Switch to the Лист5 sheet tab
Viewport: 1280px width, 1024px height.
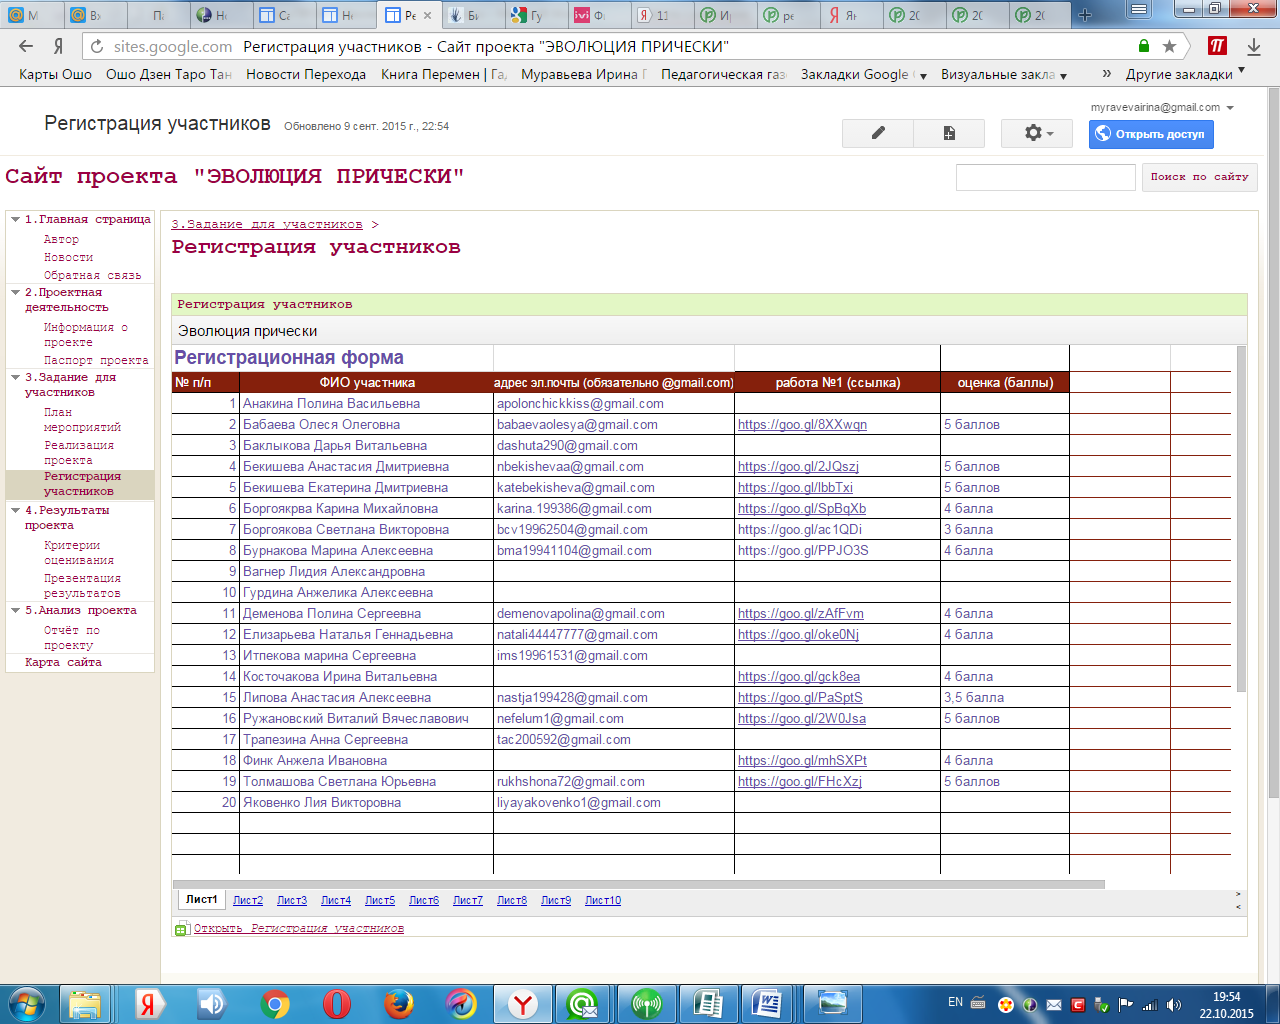coord(380,900)
